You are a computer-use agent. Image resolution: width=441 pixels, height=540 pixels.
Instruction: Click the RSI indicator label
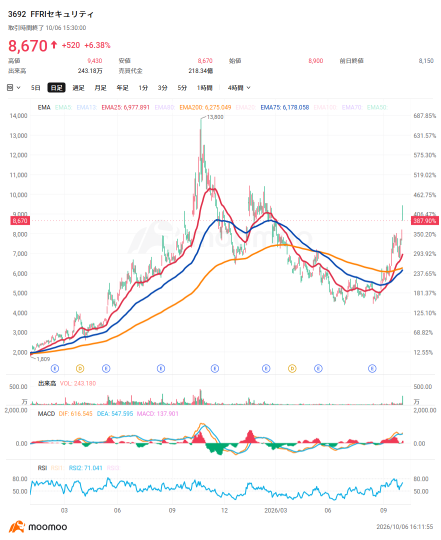pyautogui.click(x=42, y=468)
